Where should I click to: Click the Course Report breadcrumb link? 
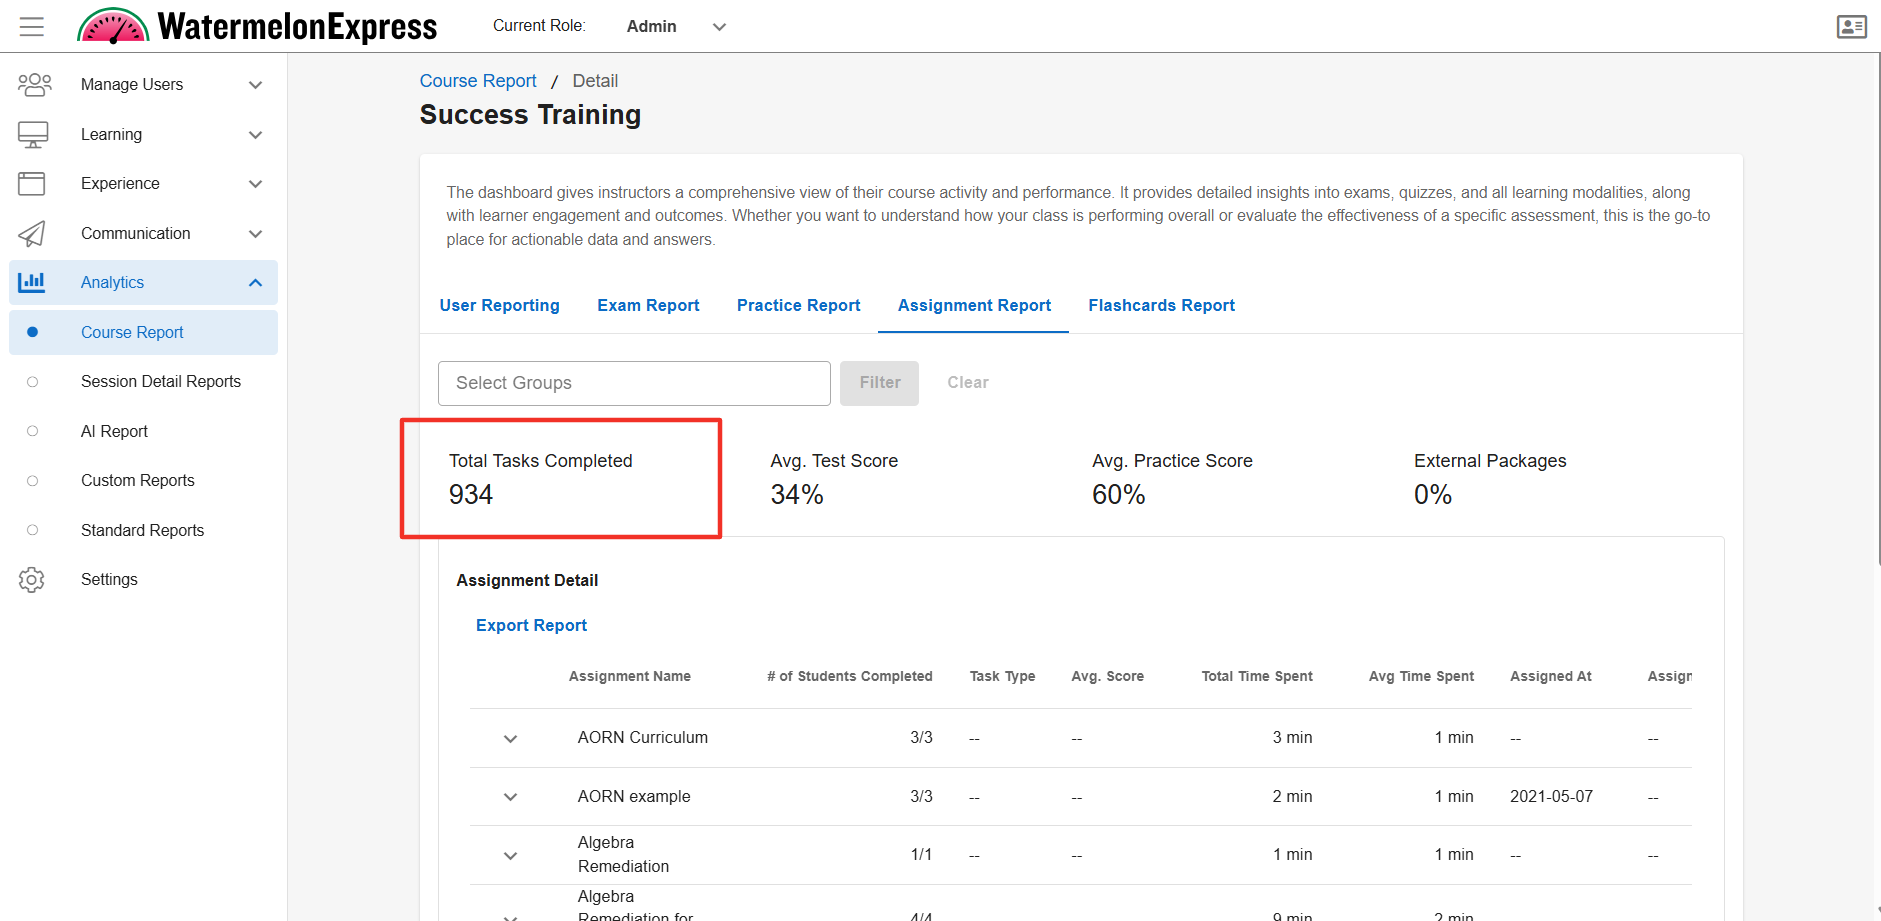tap(478, 81)
